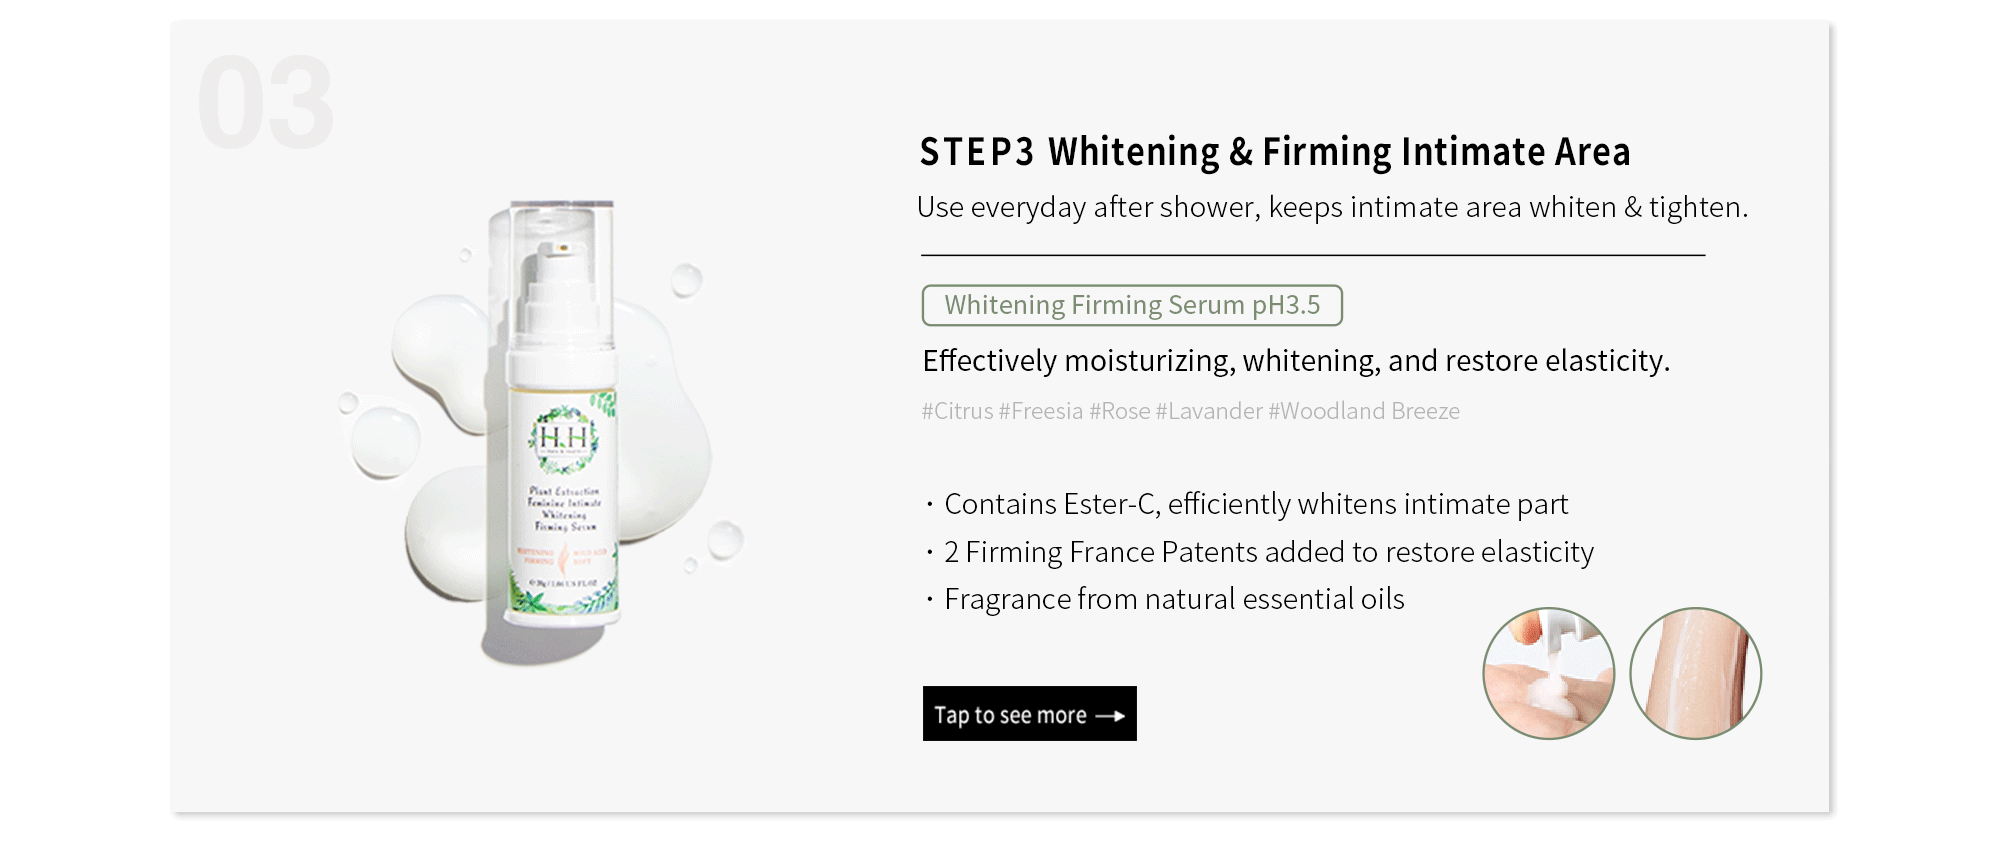Screen dimensions: 2000x842
Task: Click the arrow icon beside Tap to see more
Action: pos(1110,716)
